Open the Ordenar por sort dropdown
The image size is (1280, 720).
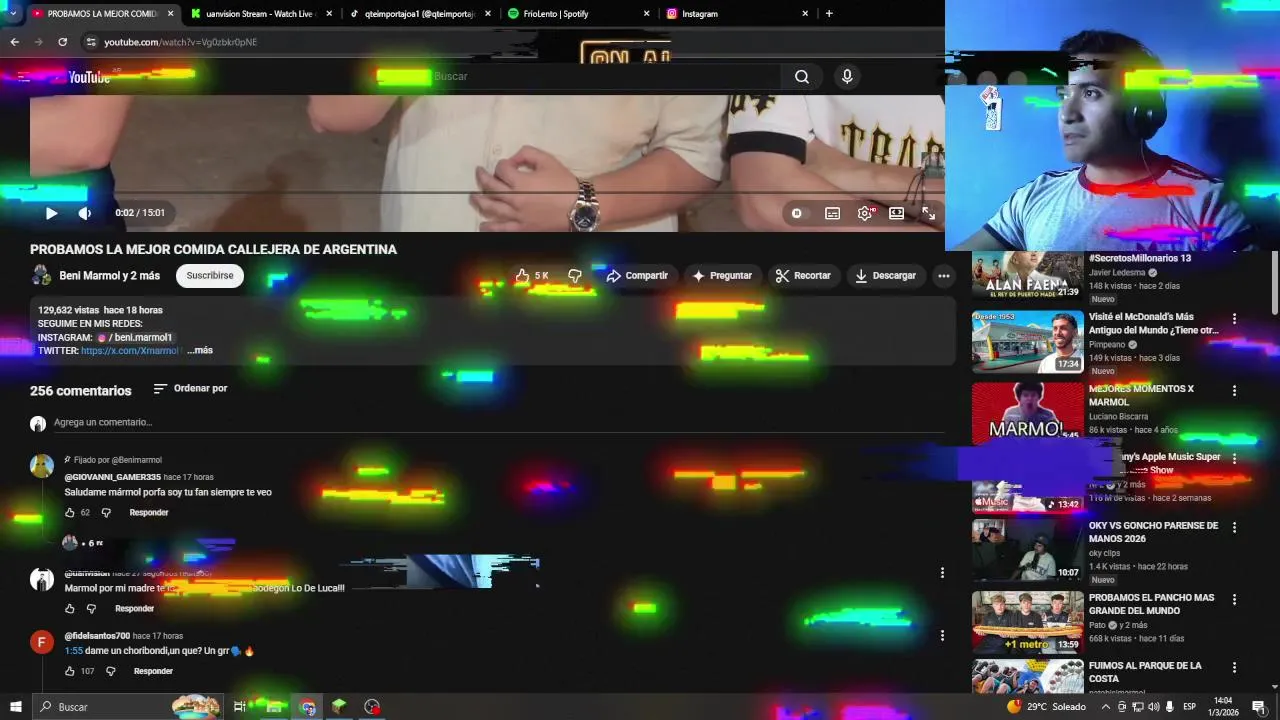(190, 389)
